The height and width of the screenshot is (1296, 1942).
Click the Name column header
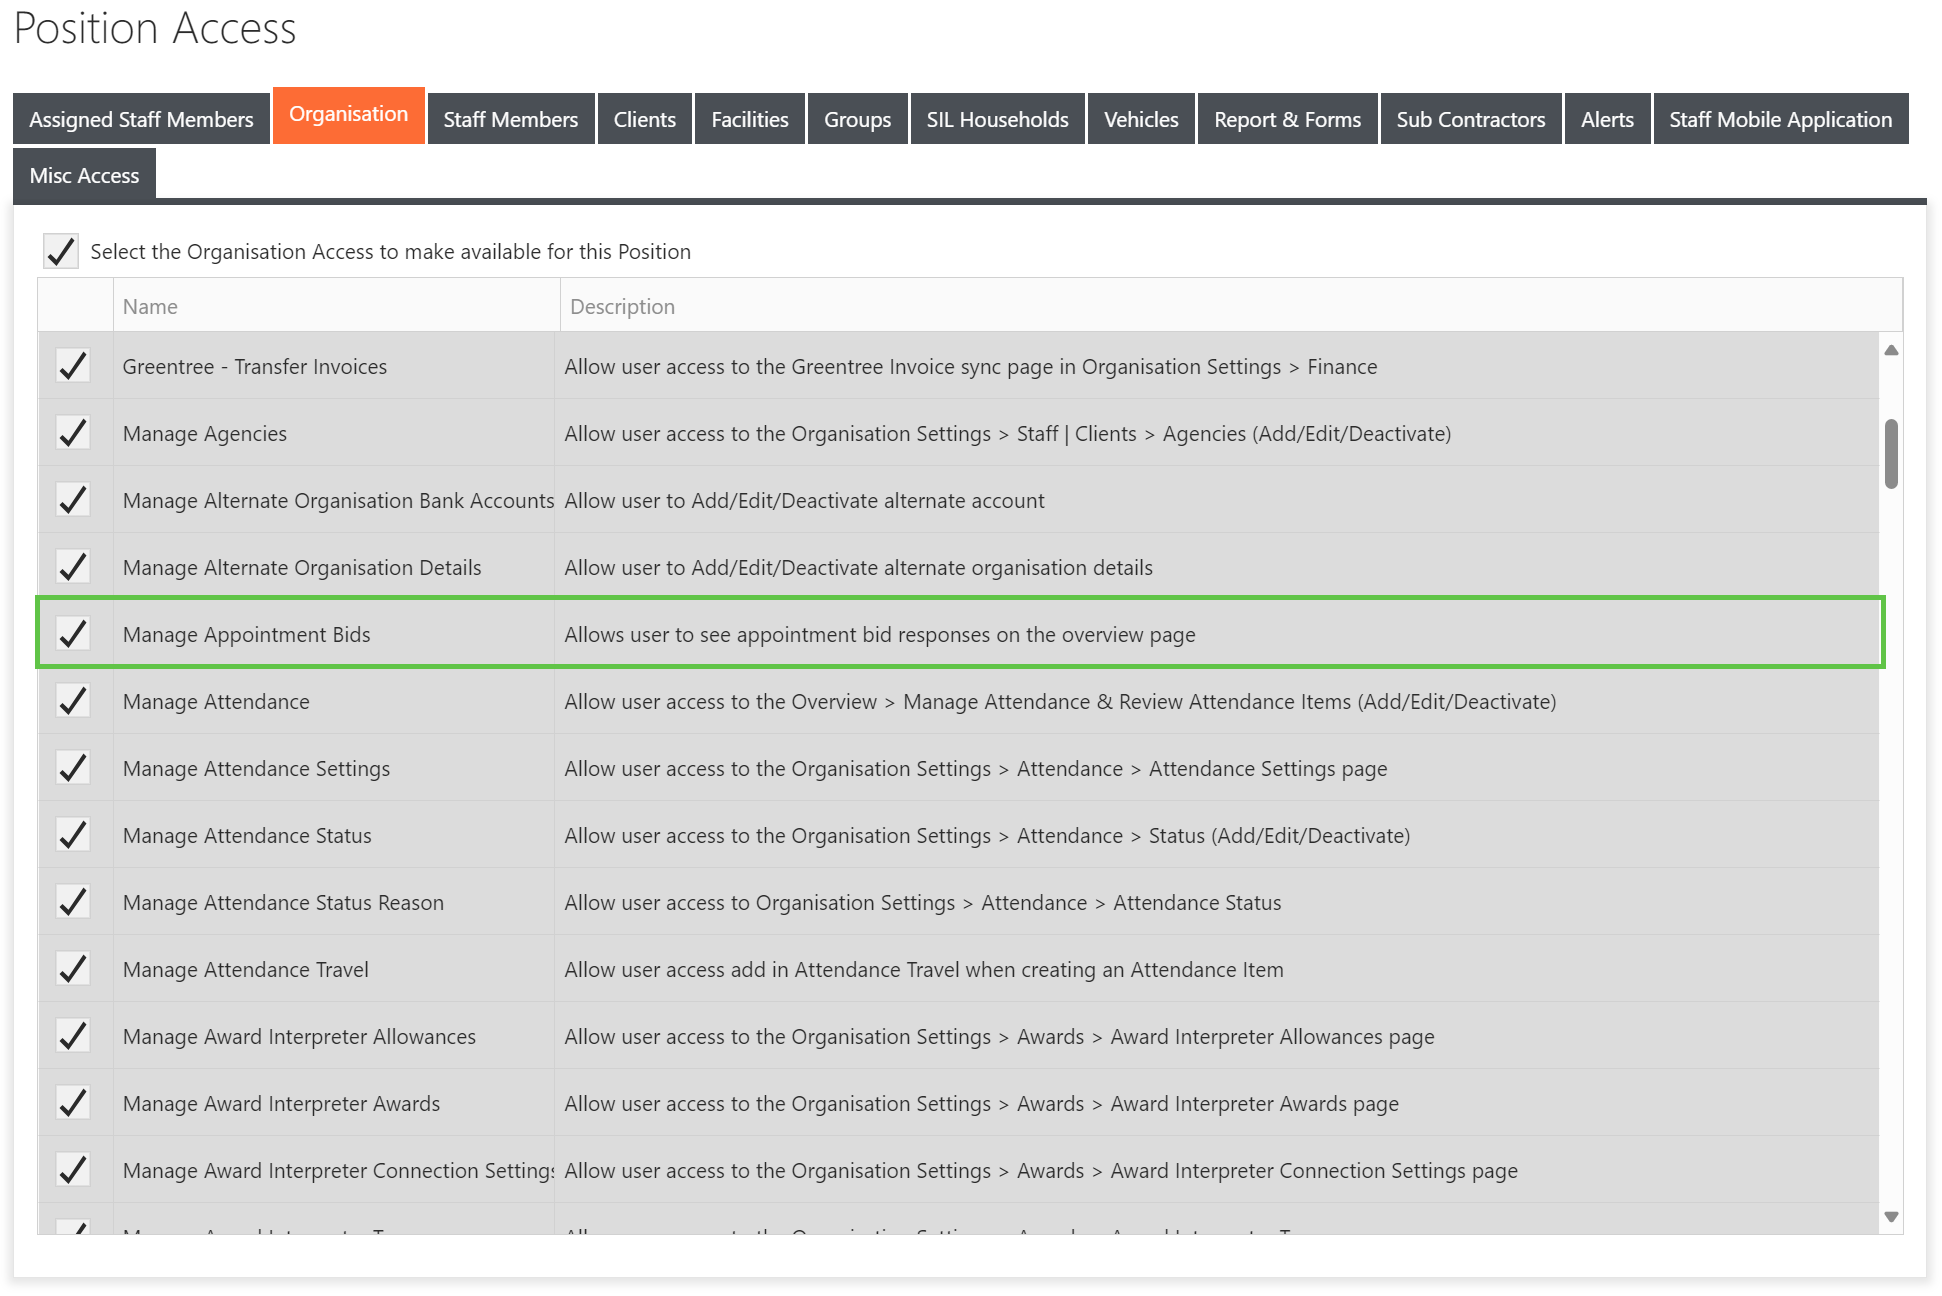point(336,306)
